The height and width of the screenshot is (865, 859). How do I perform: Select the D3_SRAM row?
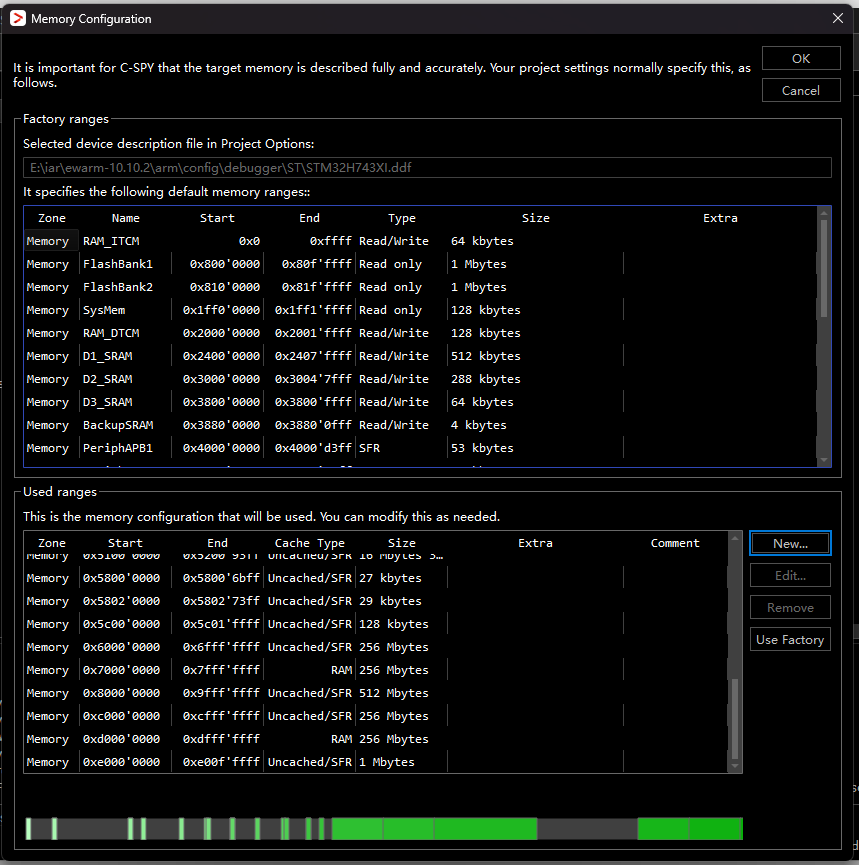pos(420,402)
